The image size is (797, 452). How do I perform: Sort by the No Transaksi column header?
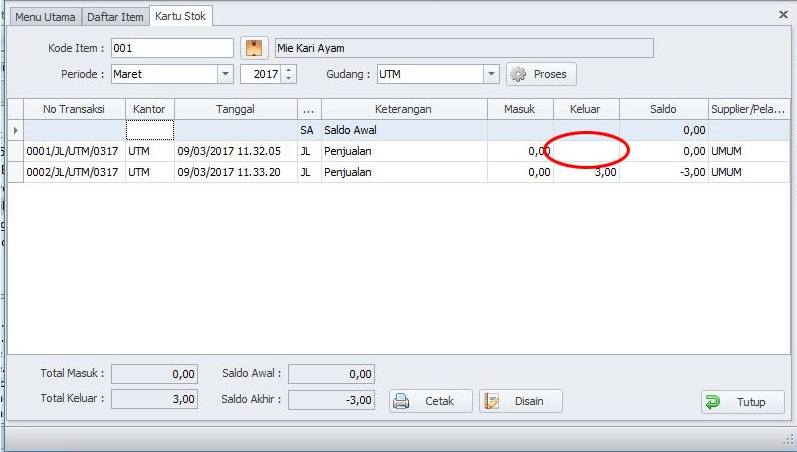(x=74, y=109)
